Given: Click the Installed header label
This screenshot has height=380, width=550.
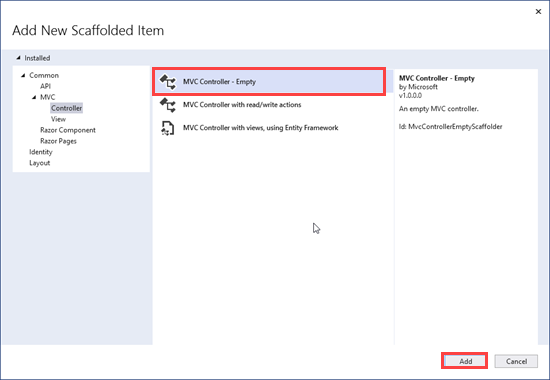Looking at the screenshot, I should [37, 58].
